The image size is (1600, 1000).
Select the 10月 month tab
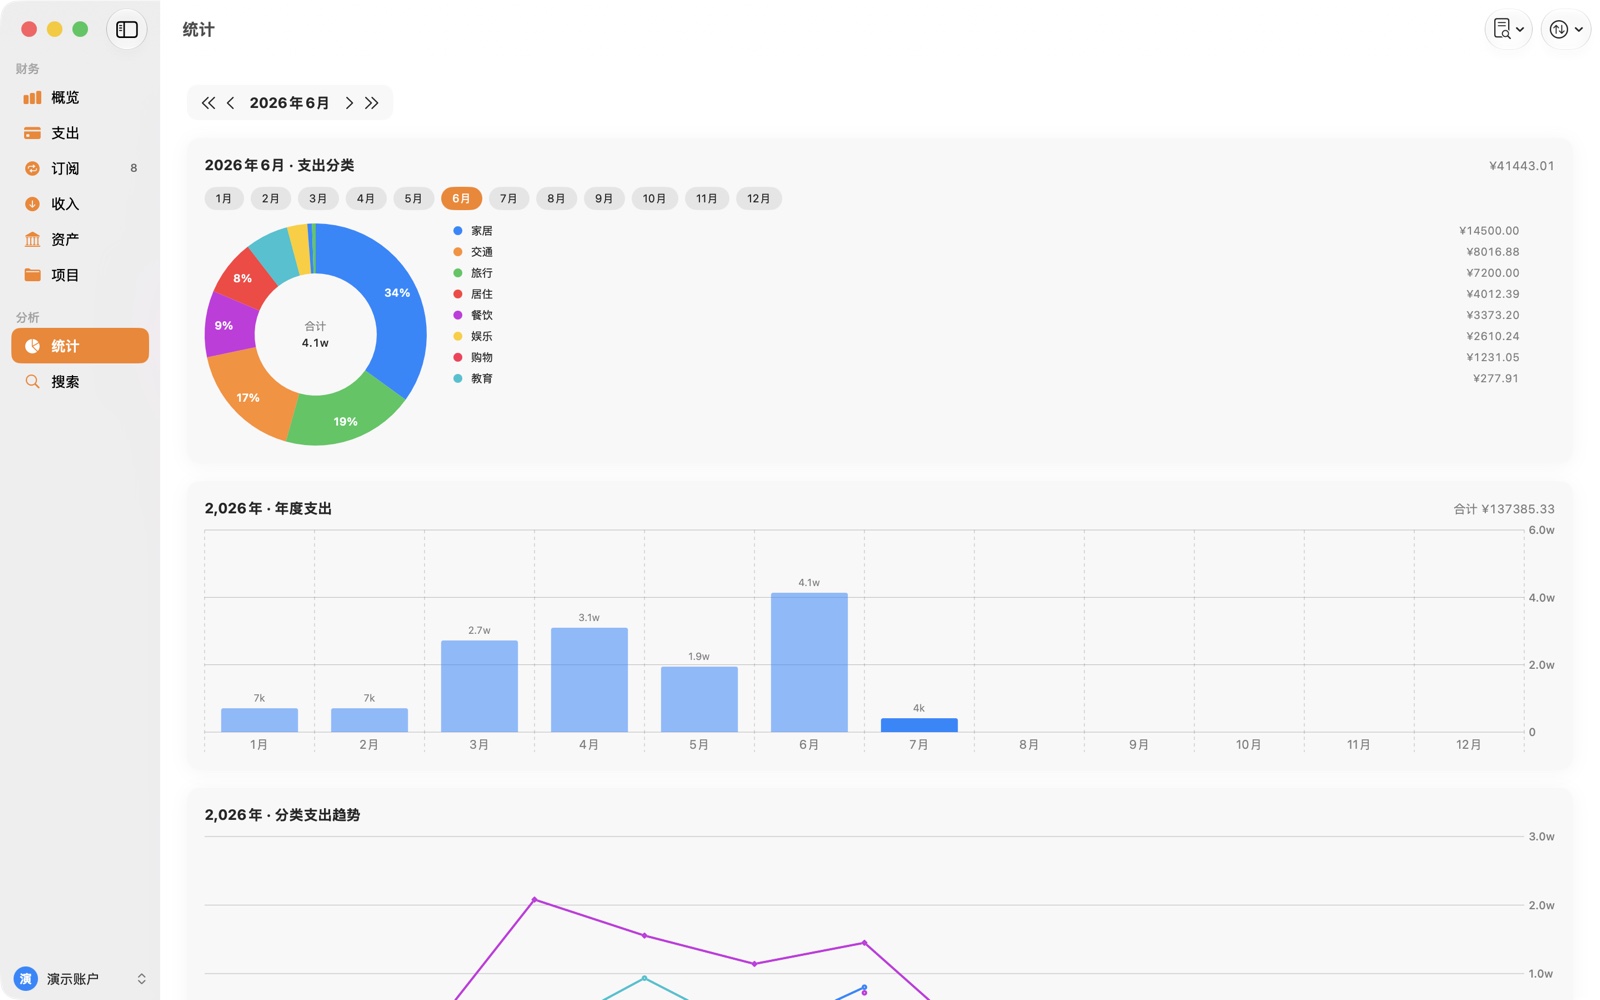pyautogui.click(x=655, y=198)
